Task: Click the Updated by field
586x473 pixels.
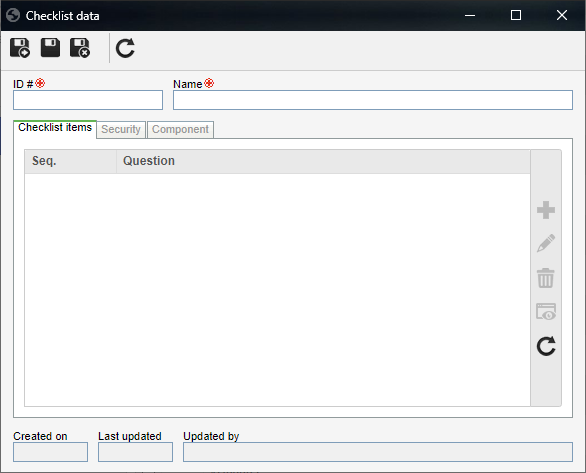Action: tap(377, 452)
